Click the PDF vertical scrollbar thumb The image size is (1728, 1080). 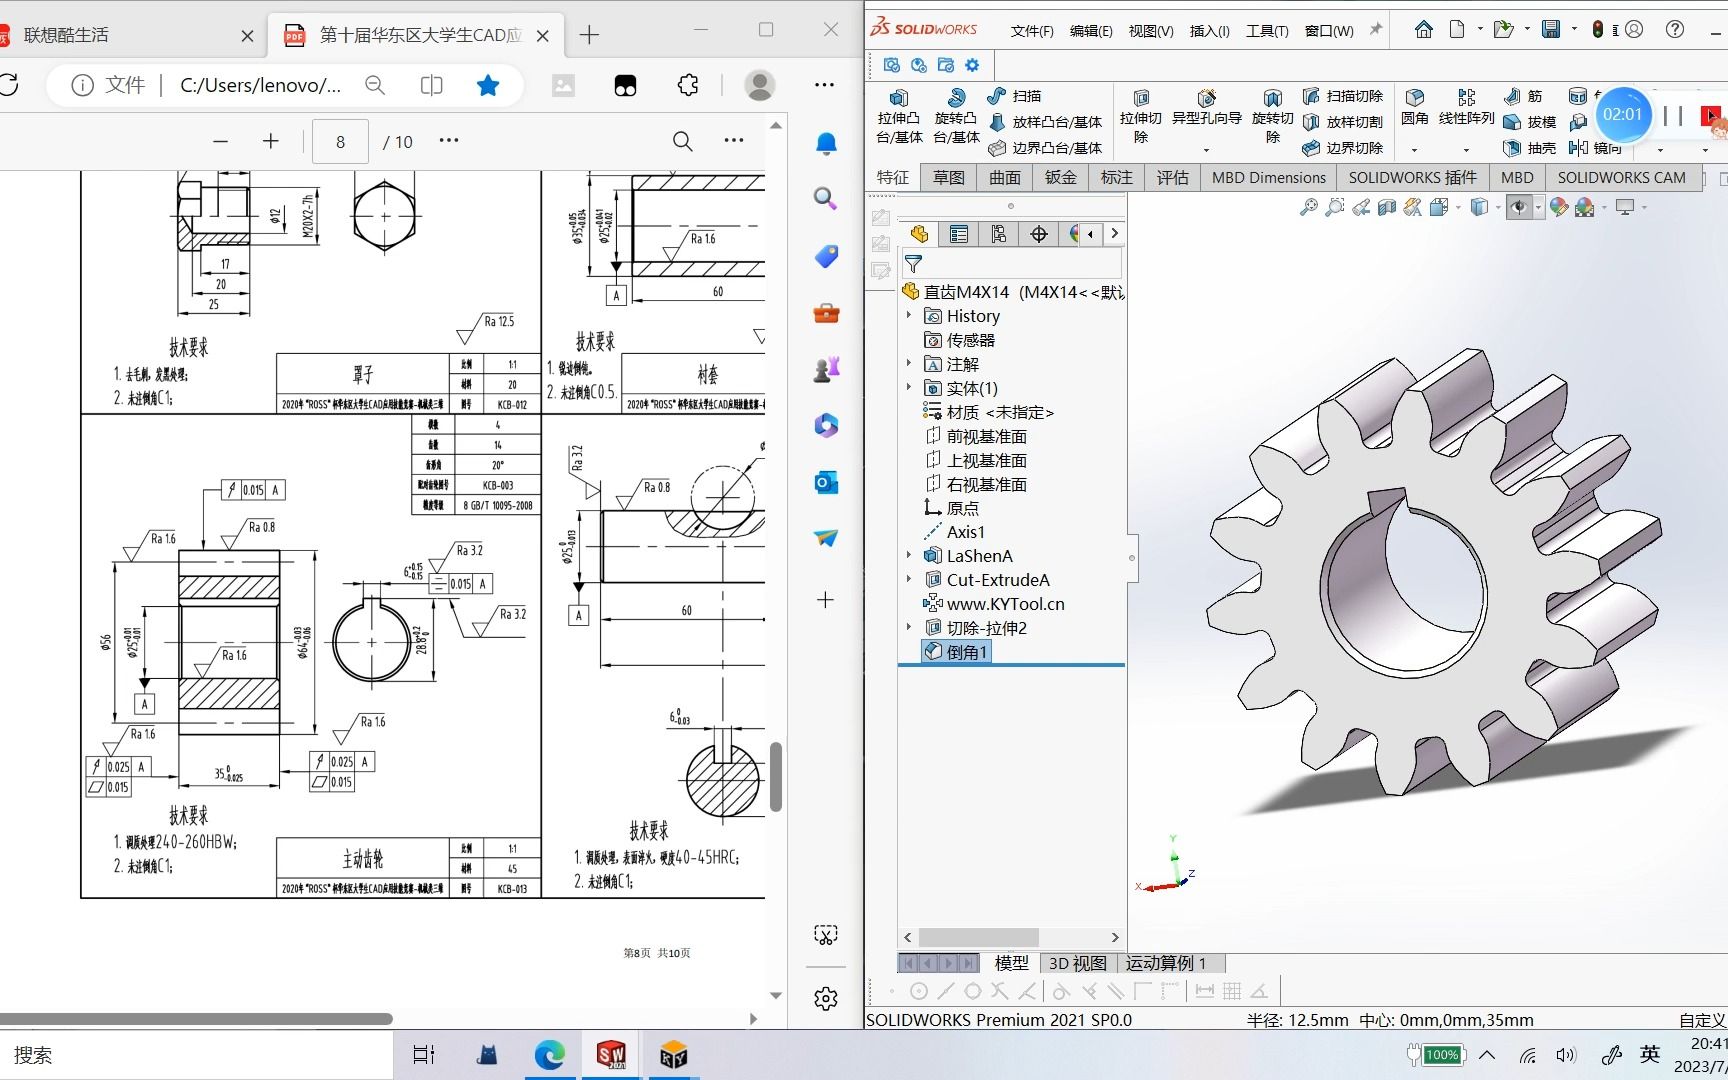[776, 776]
